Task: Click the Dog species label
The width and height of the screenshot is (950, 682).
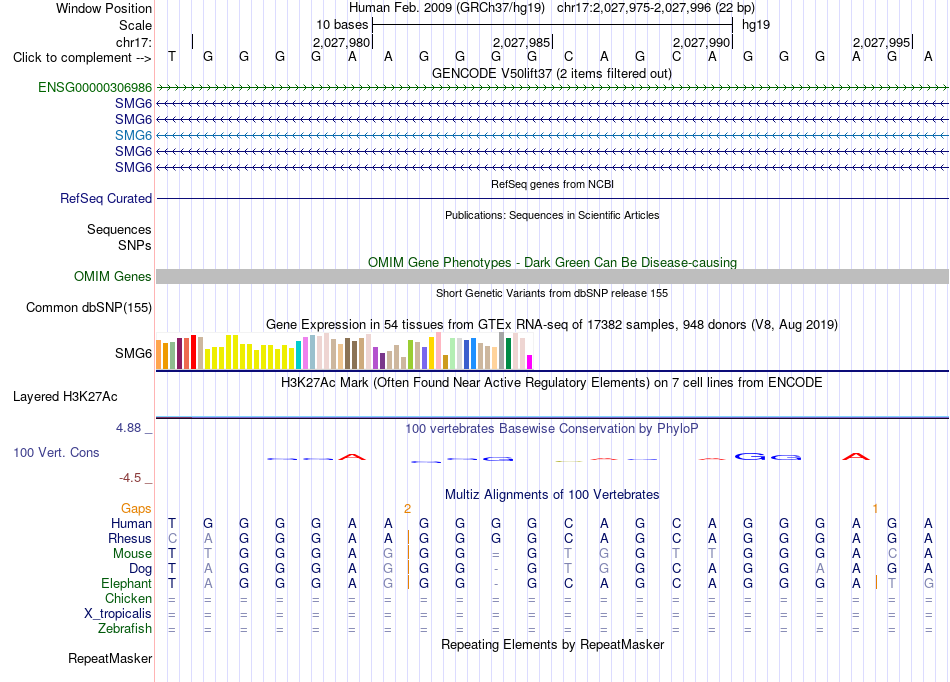Action: (x=140, y=569)
